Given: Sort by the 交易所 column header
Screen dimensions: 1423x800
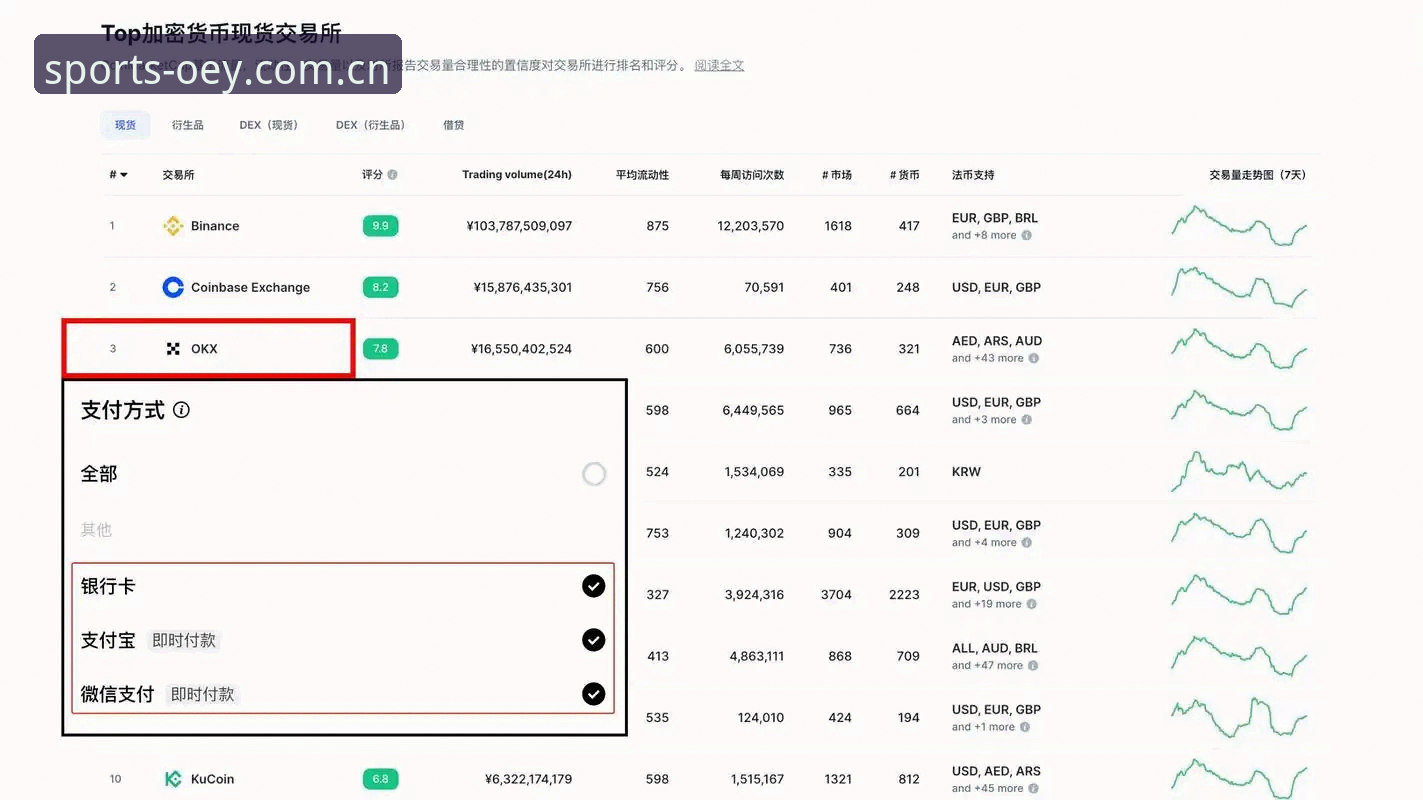Looking at the screenshot, I should (178, 175).
